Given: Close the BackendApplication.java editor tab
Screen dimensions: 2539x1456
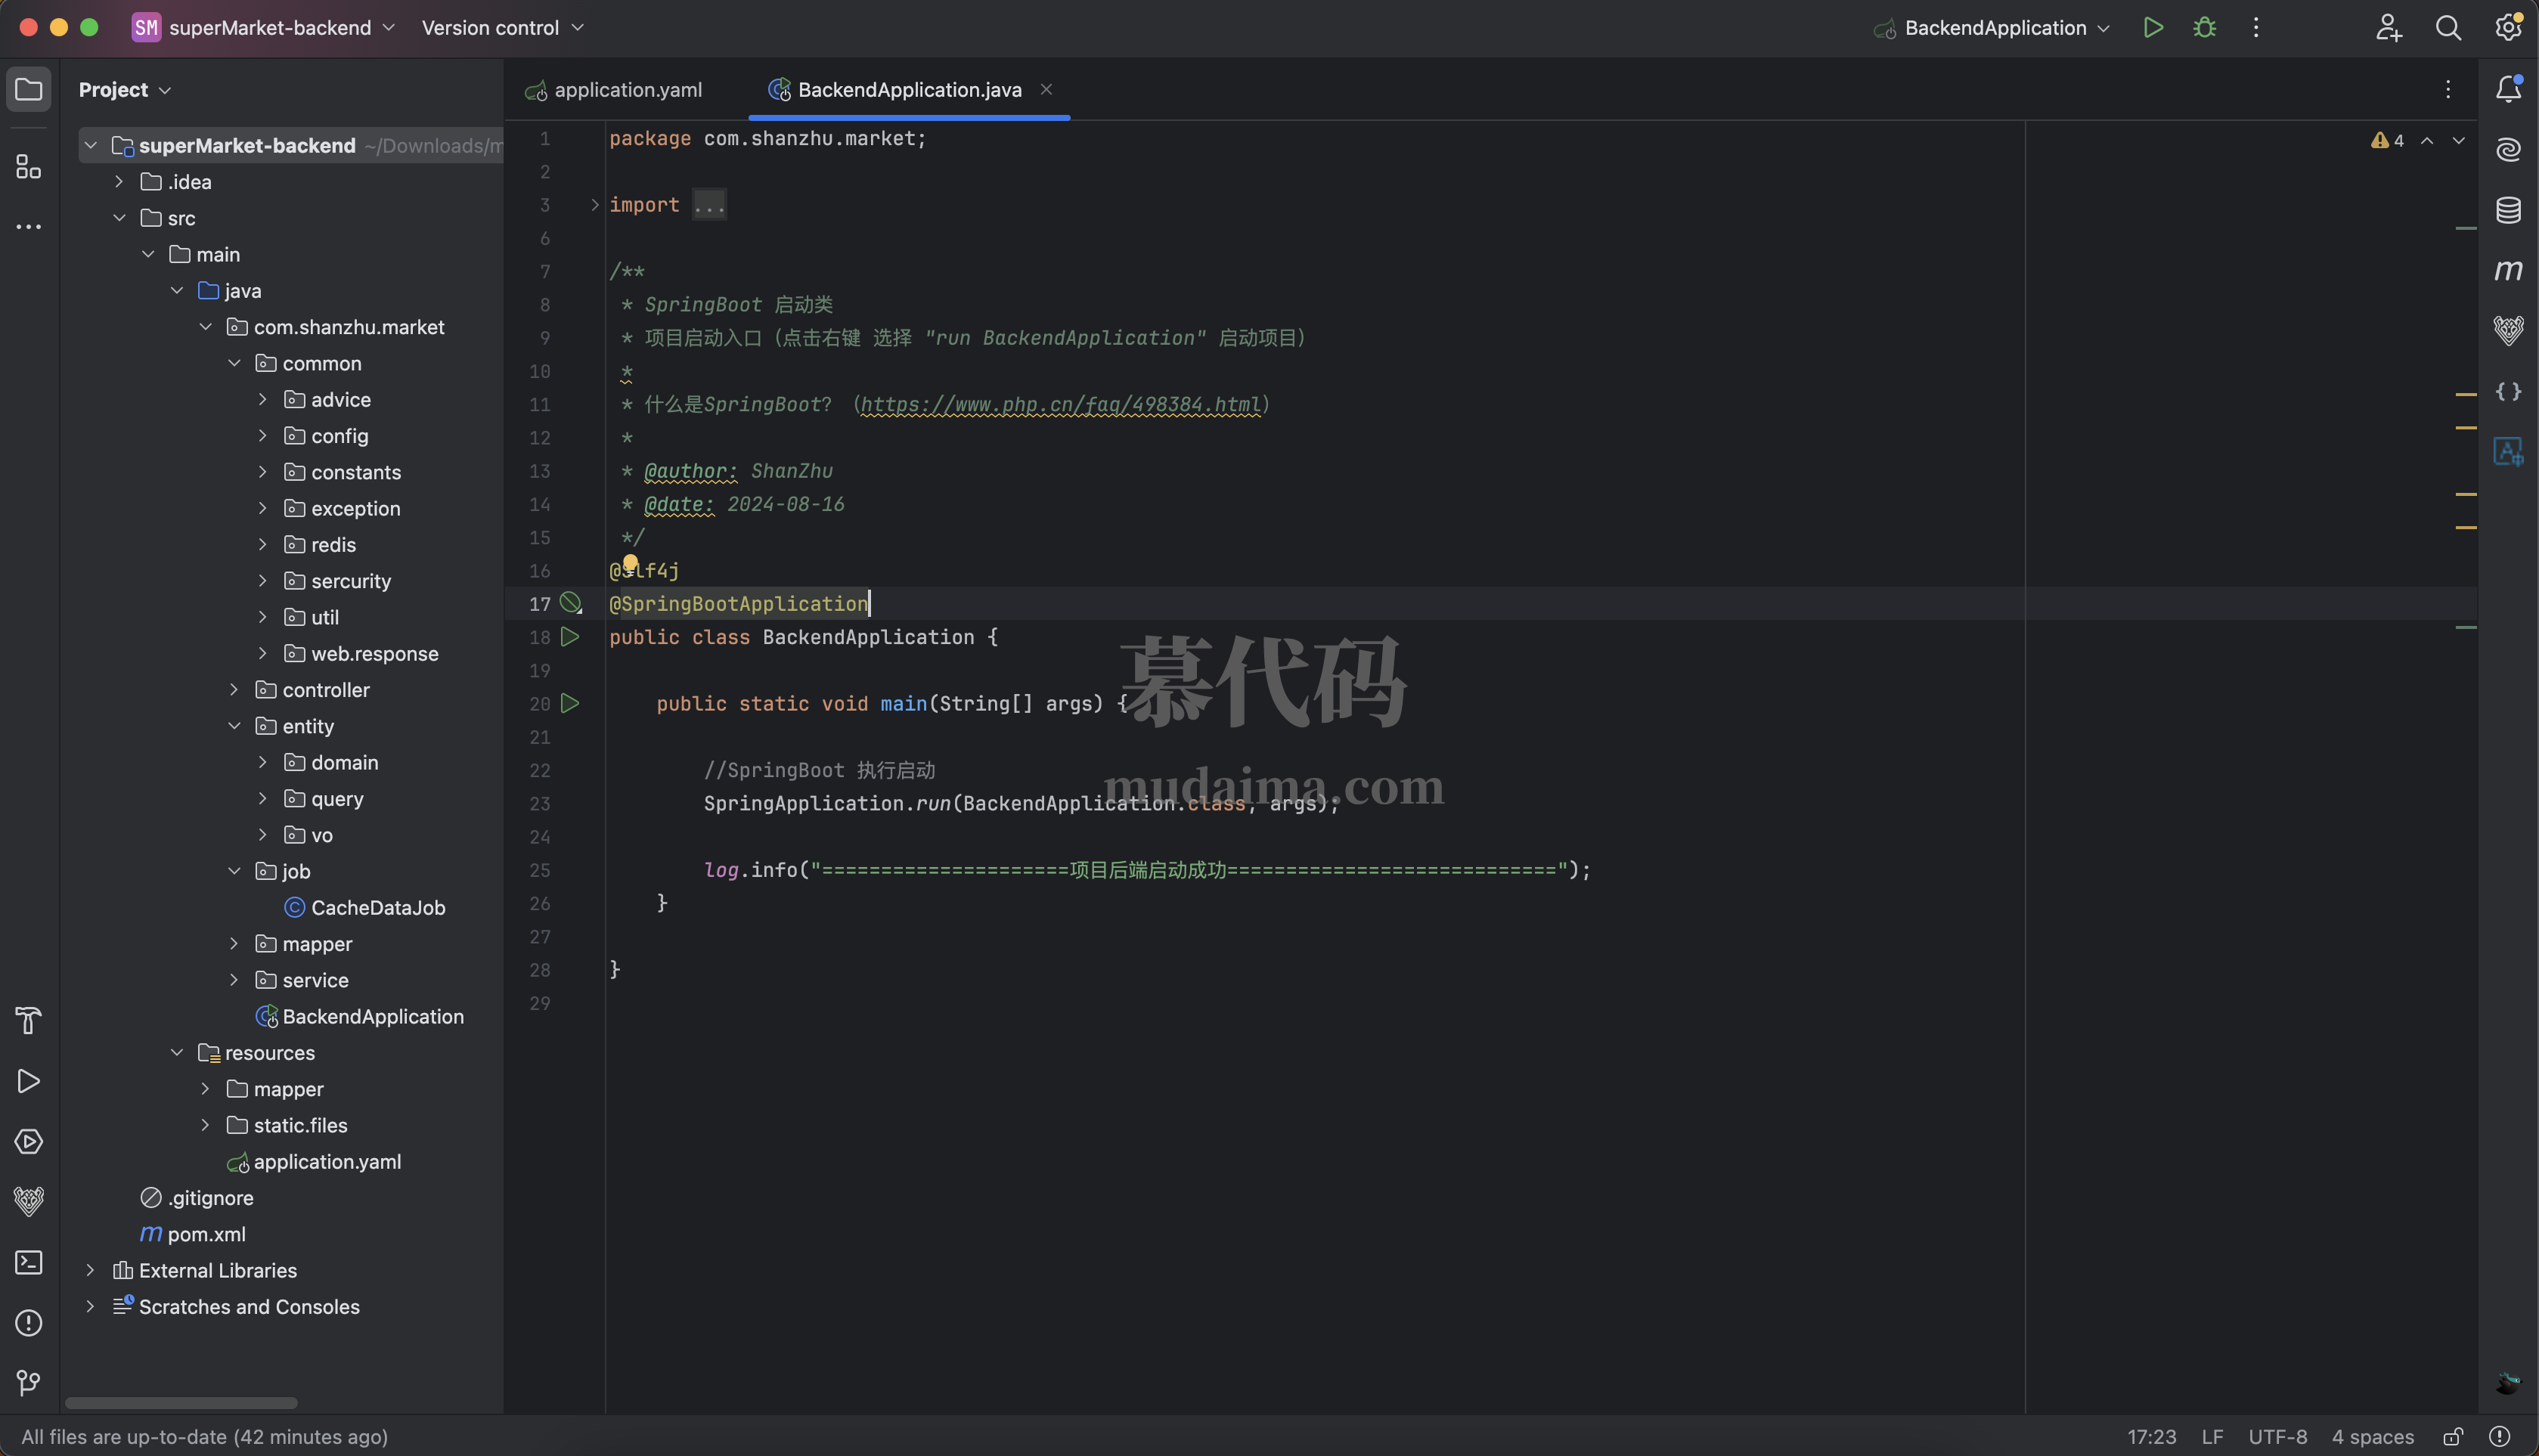Looking at the screenshot, I should [1046, 89].
